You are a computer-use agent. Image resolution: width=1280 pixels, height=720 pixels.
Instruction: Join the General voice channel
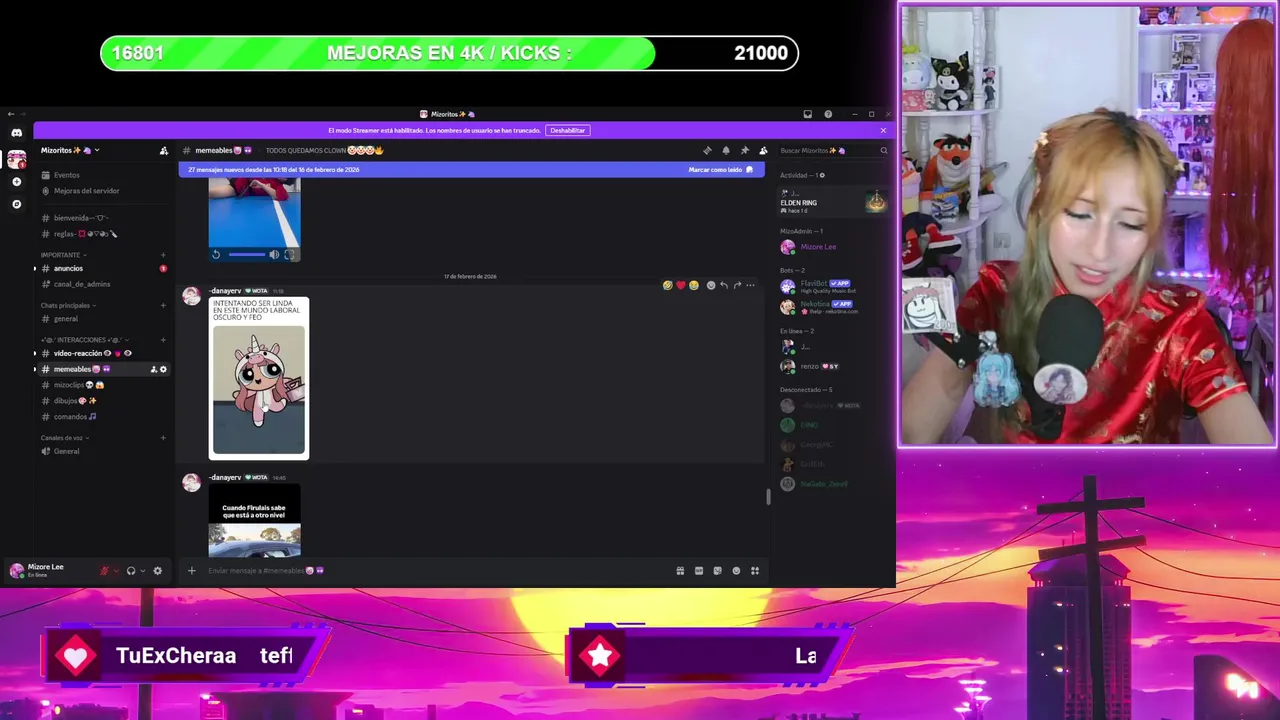[102, 451]
